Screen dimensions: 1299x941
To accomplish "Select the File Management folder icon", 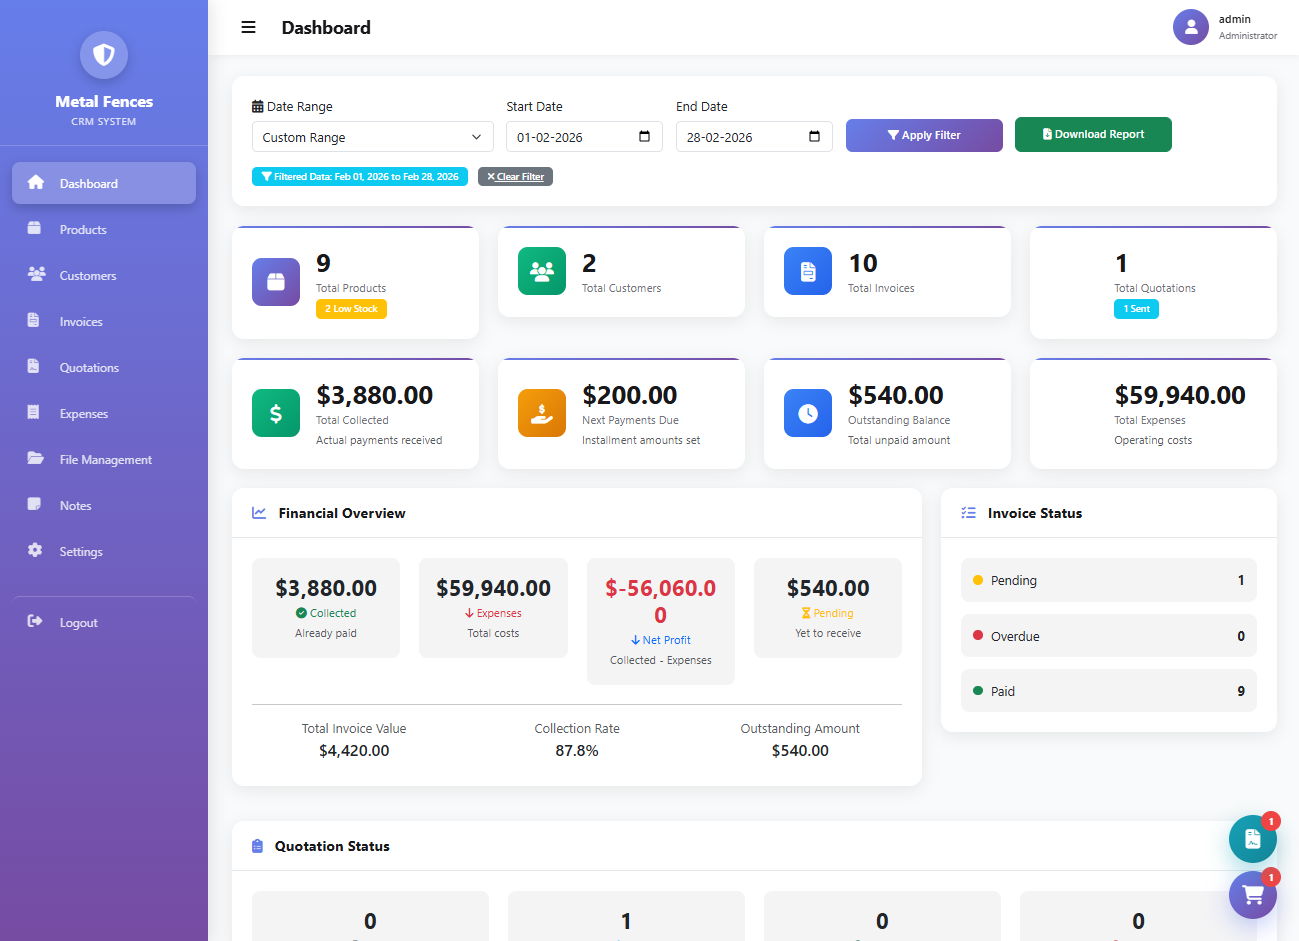I will (35, 459).
